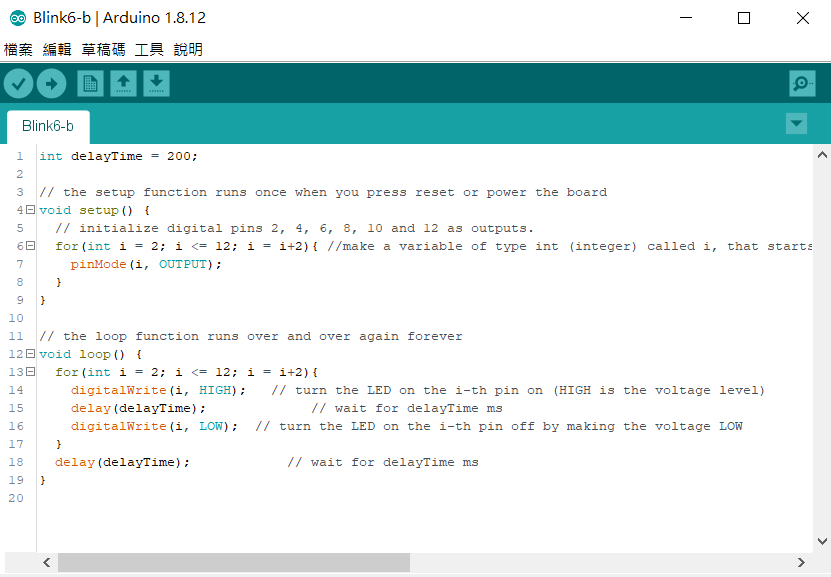Viewport: 831px width, 577px height.
Task: Click the Upload arrow button
Action: click(x=51, y=84)
